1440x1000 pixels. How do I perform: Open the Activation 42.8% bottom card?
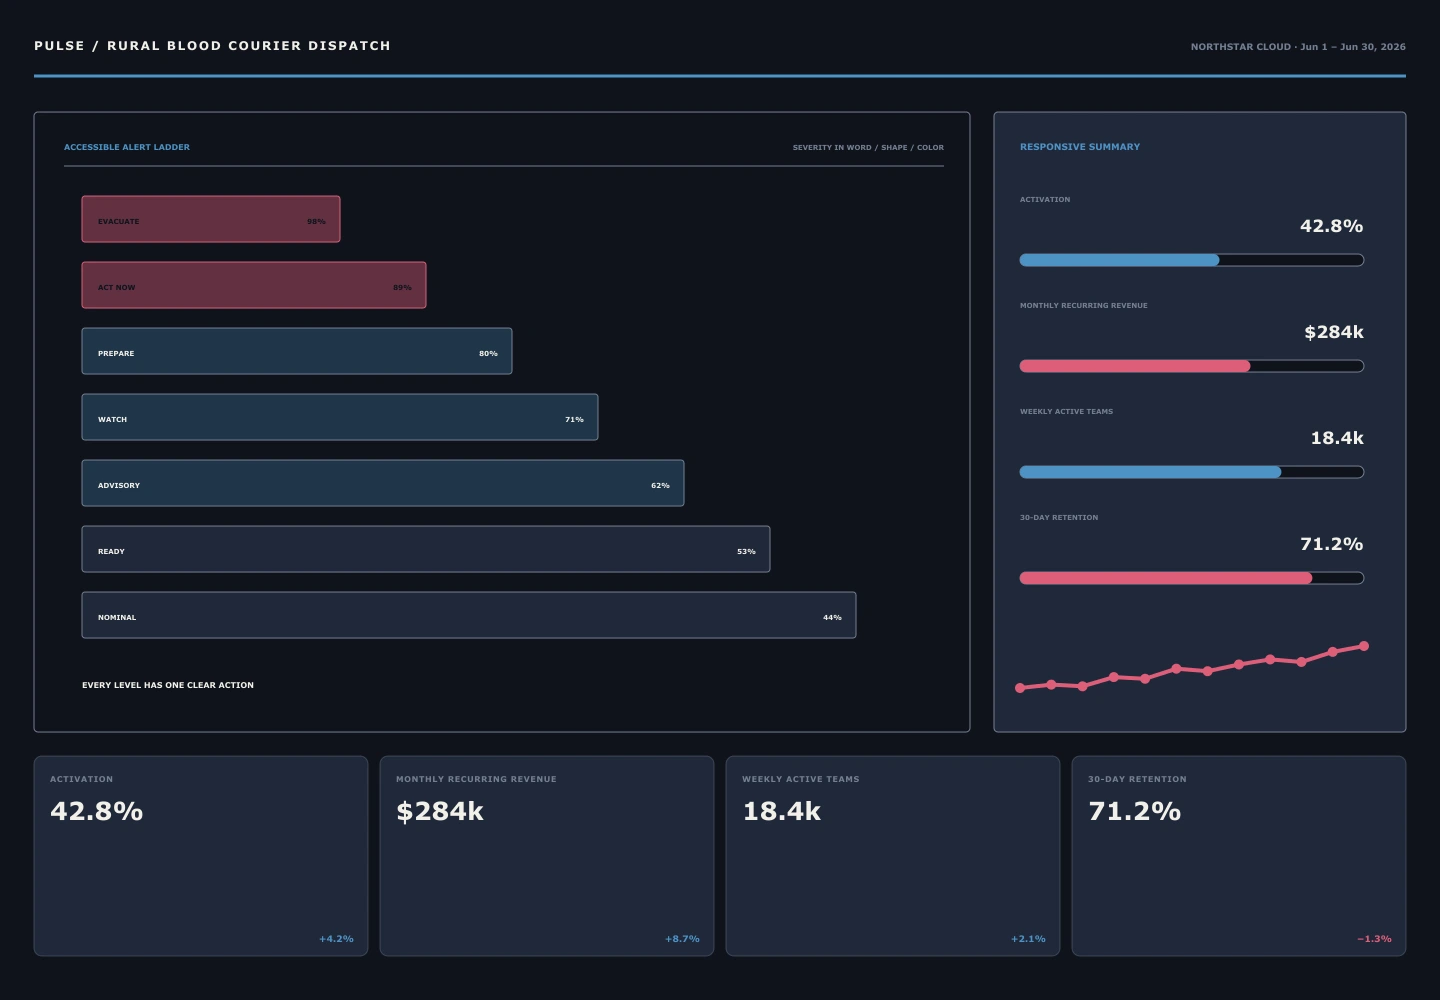point(201,856)
